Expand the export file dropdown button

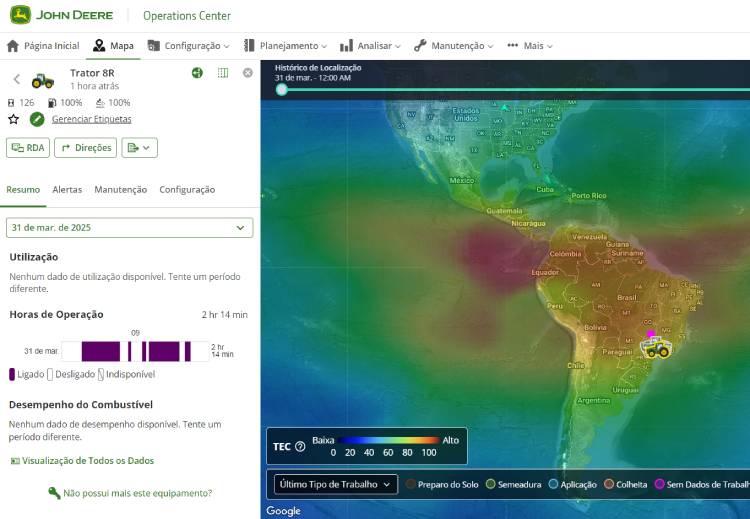[139, 148]
